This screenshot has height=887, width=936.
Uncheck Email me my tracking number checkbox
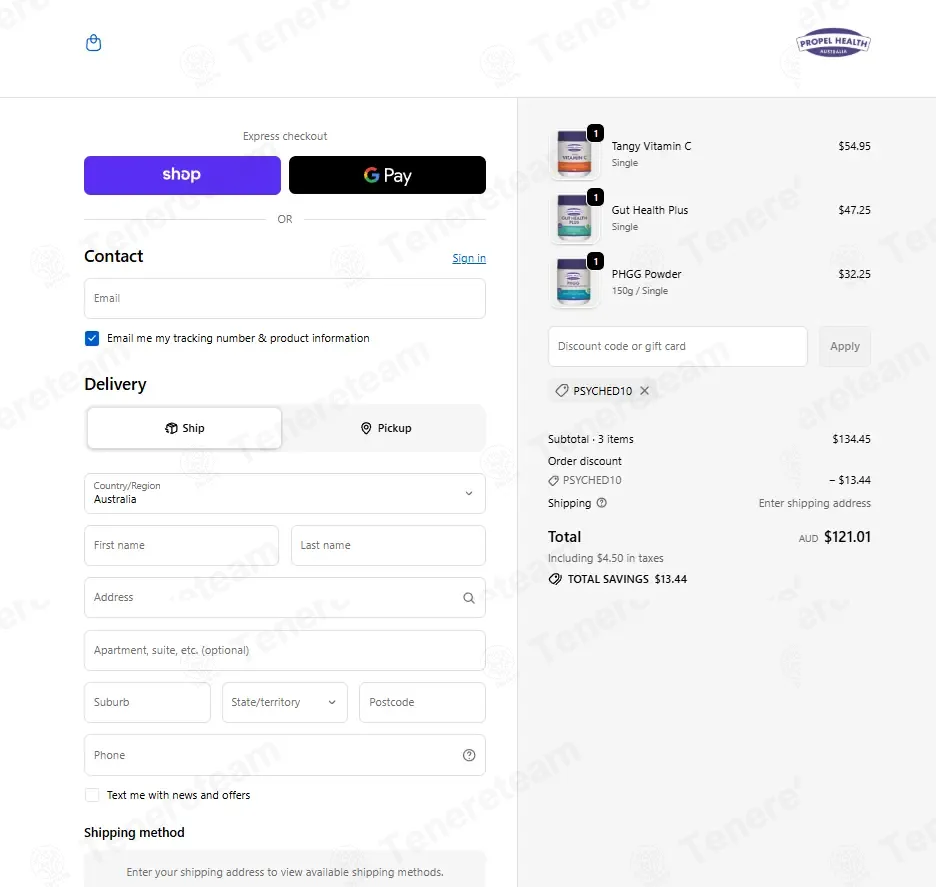click(92, 338)
